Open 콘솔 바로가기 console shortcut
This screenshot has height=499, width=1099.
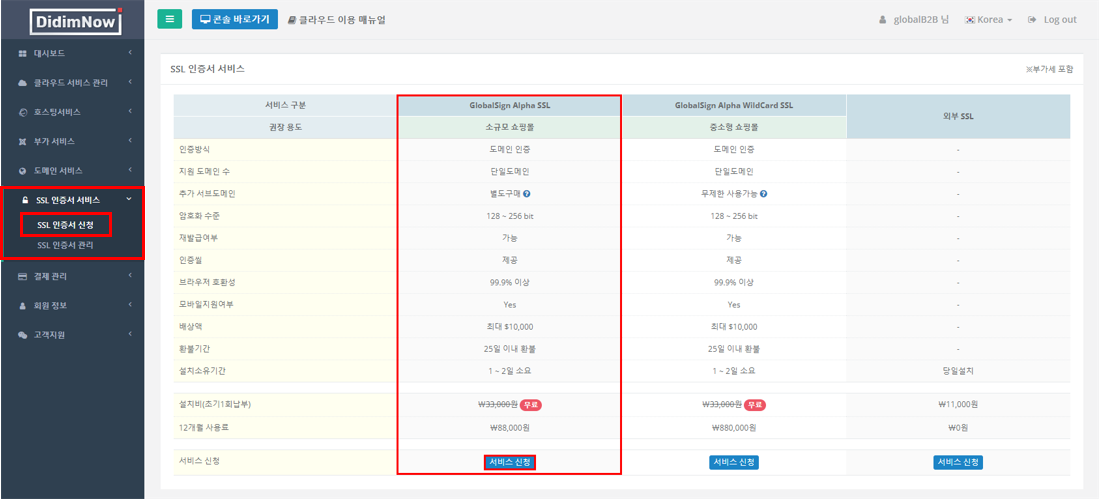coord(235,20)
